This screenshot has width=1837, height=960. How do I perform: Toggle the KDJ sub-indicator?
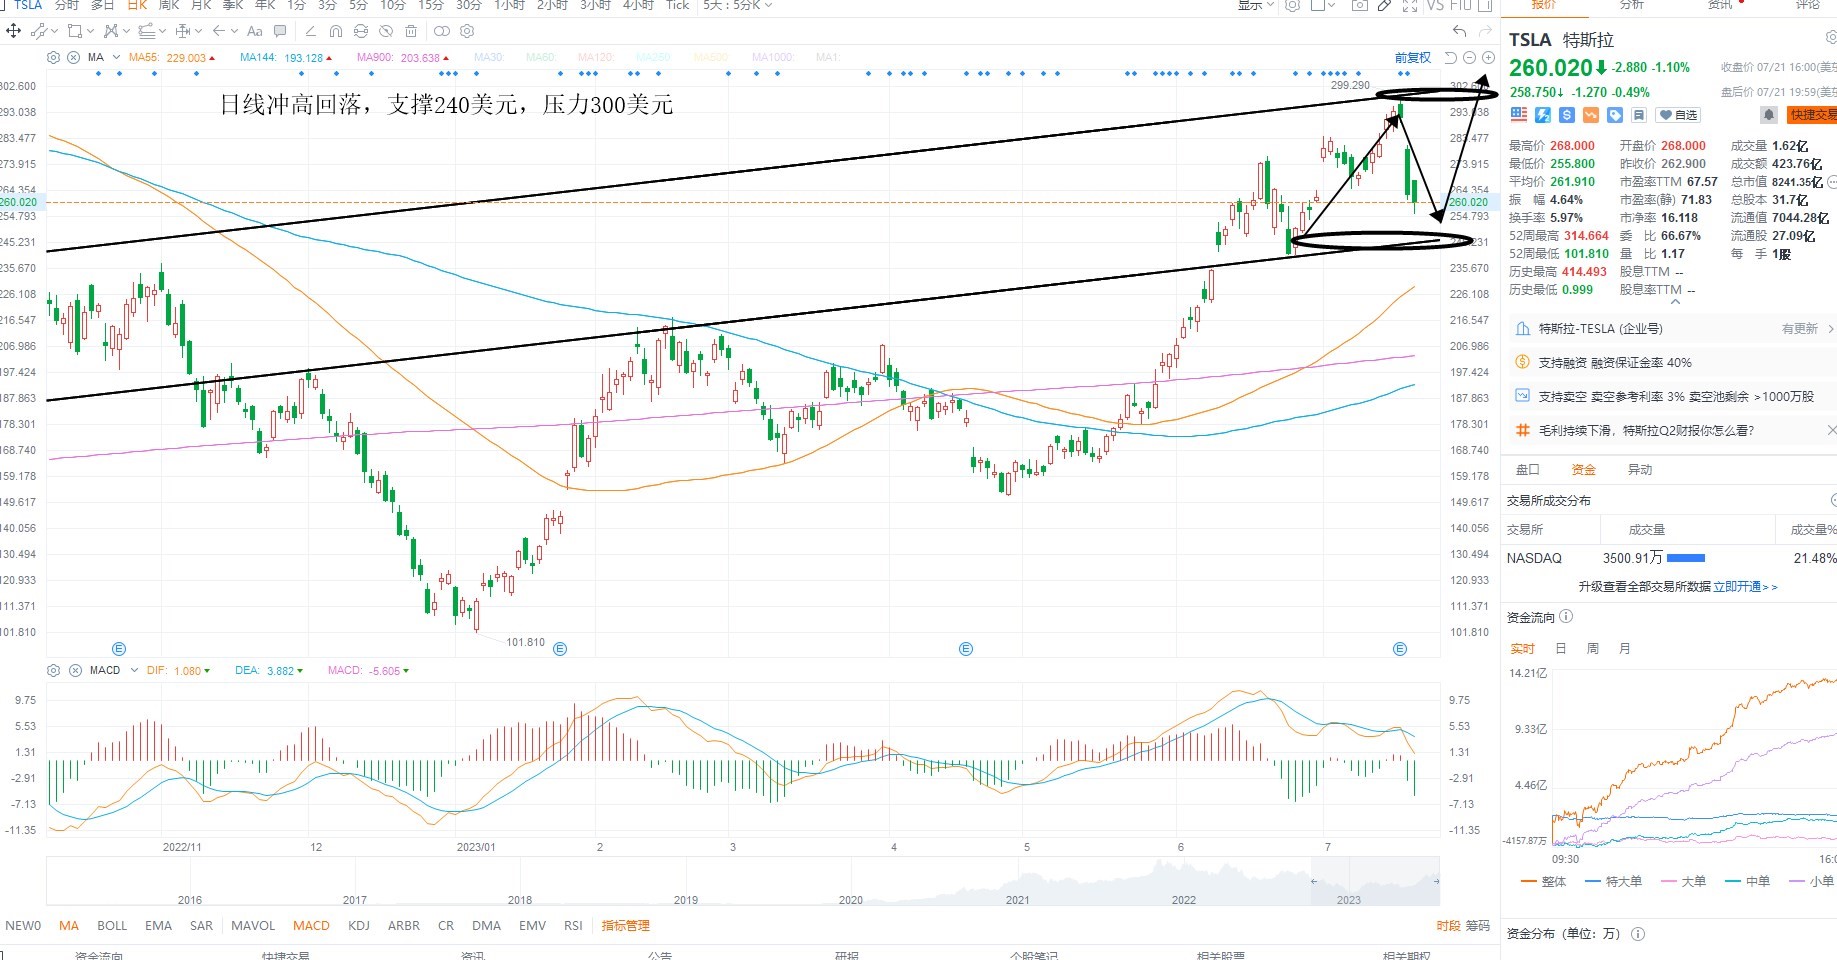pos(359,926)
